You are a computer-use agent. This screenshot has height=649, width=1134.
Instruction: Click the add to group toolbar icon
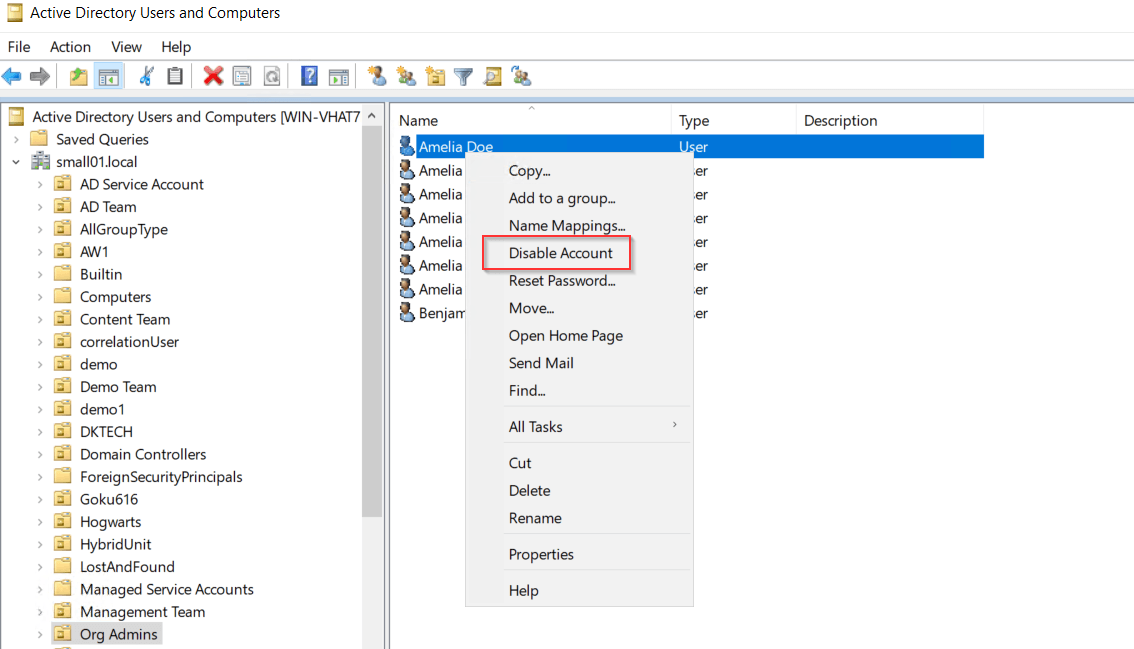521,76
